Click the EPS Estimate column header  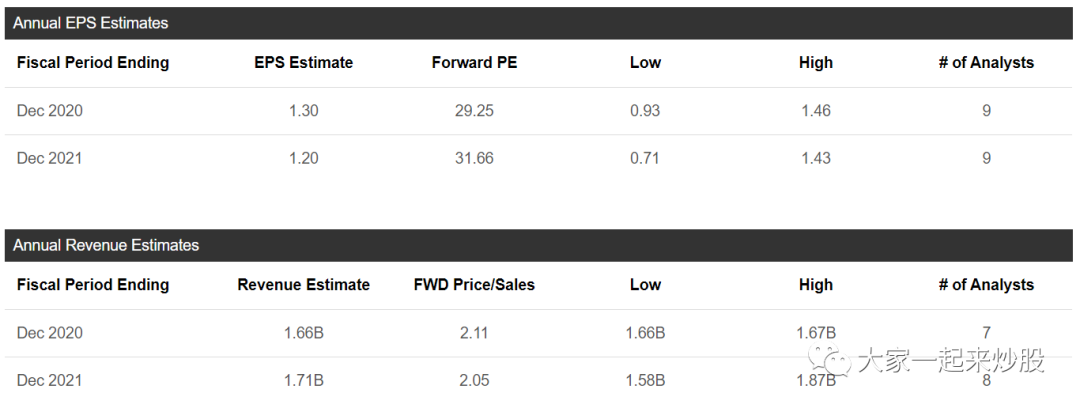(x=303, y=63)
